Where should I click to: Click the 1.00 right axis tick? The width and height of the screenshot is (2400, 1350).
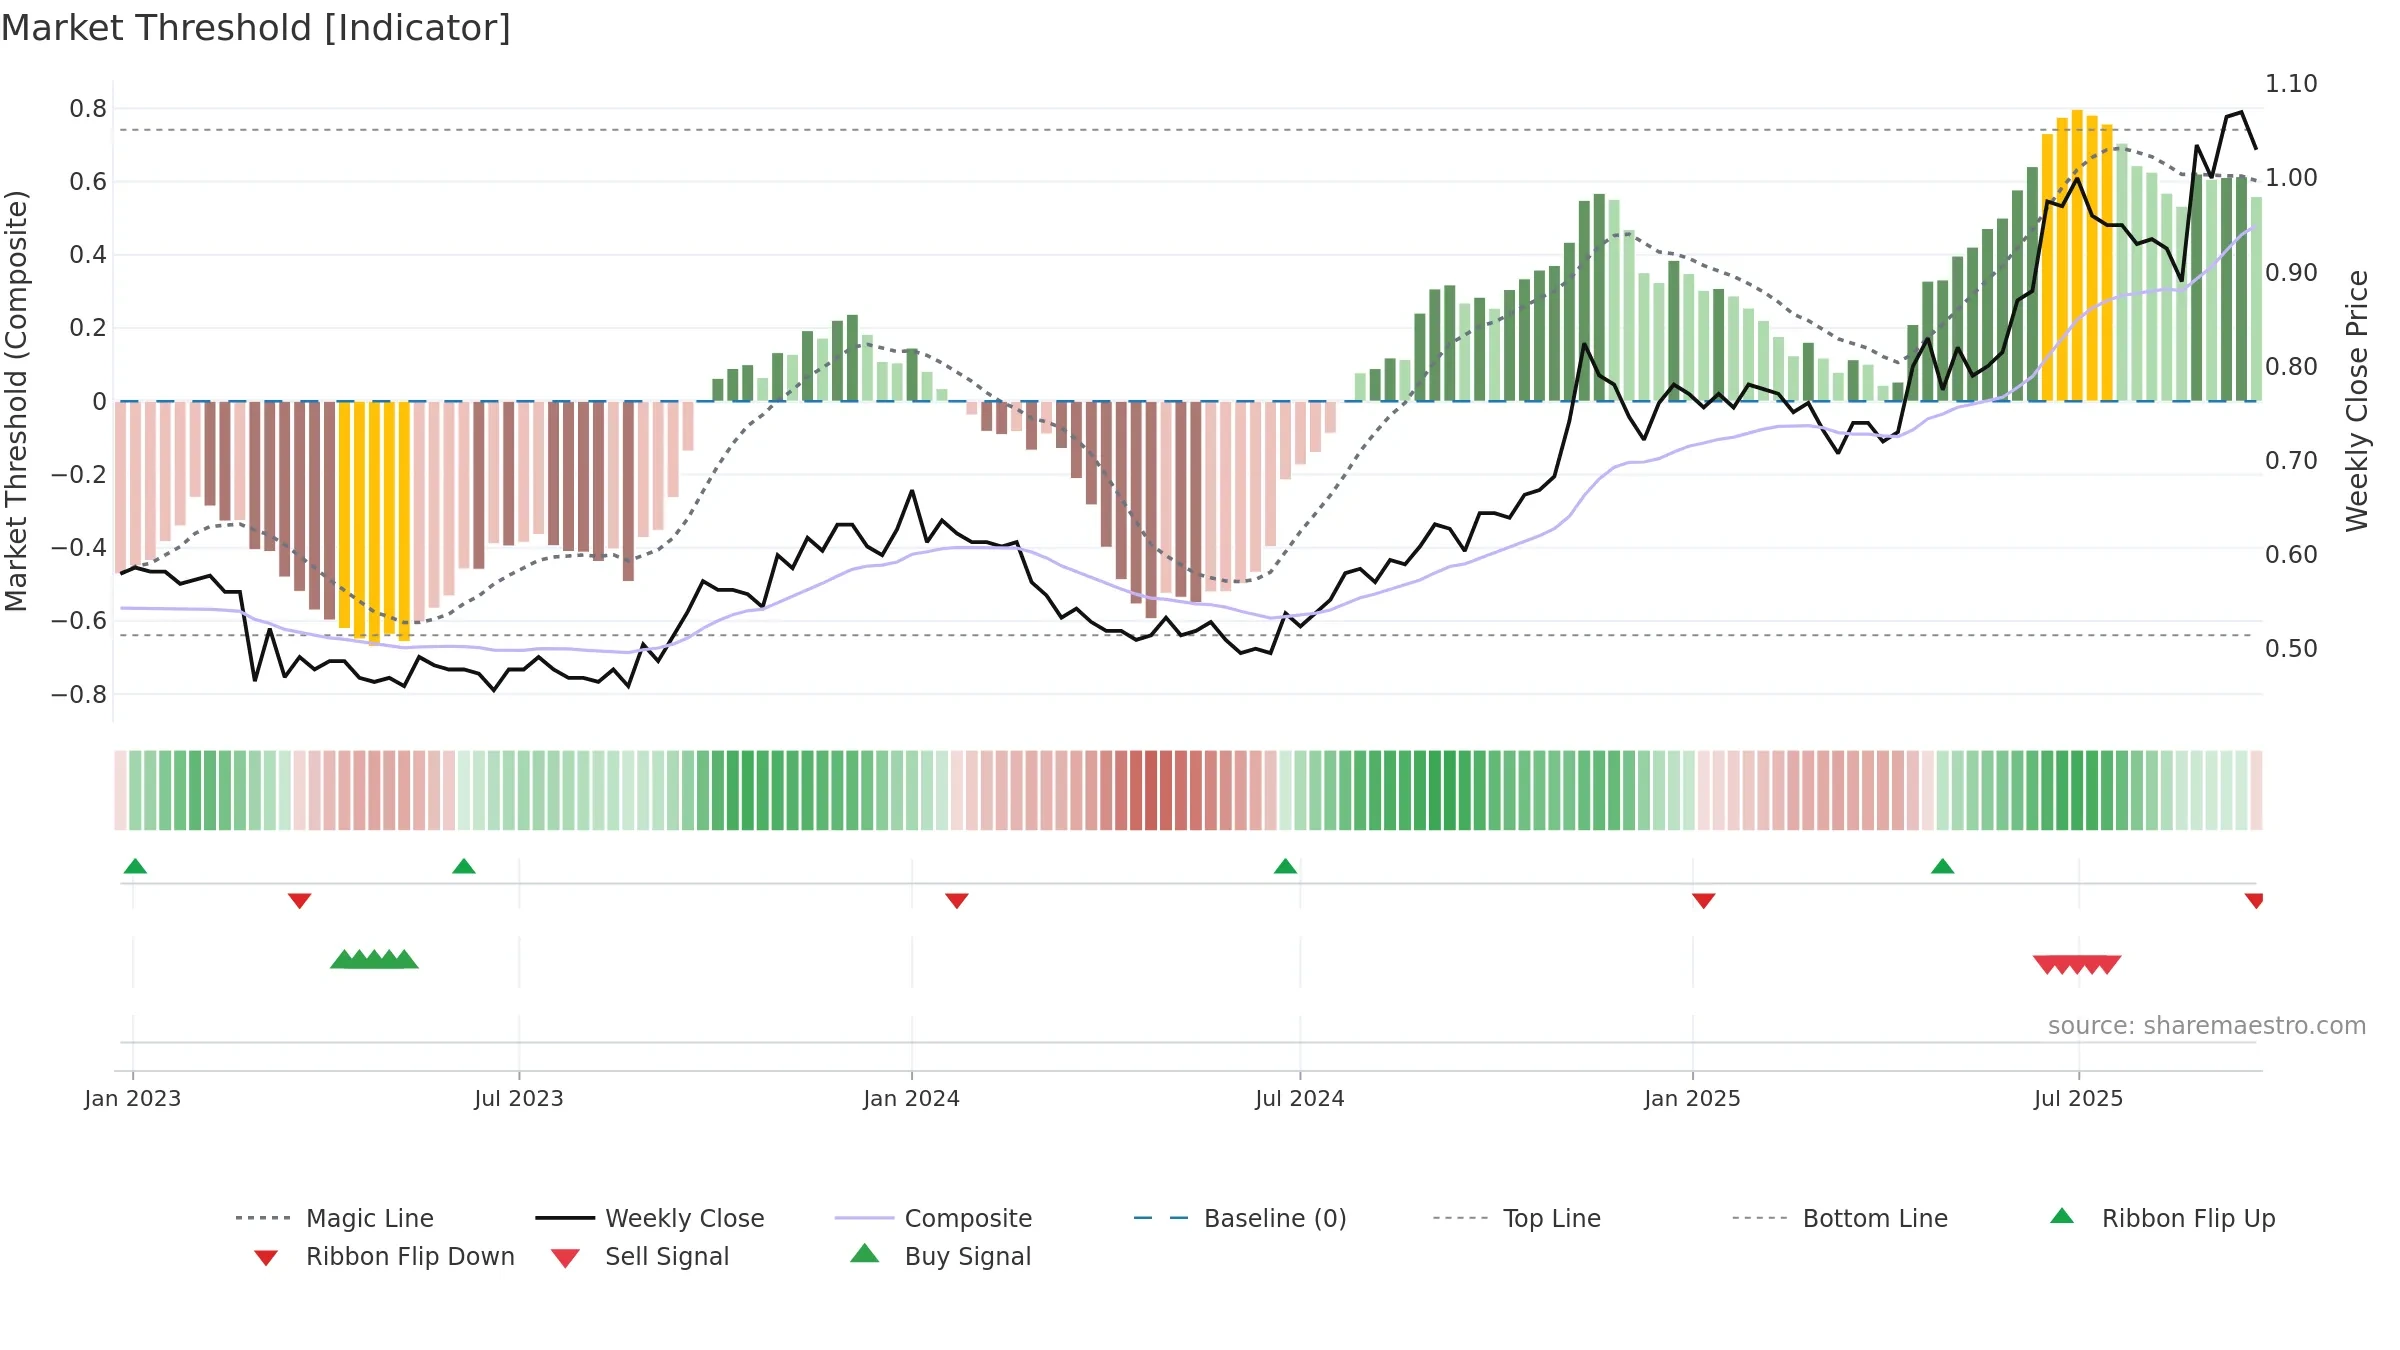[2291, 178]
